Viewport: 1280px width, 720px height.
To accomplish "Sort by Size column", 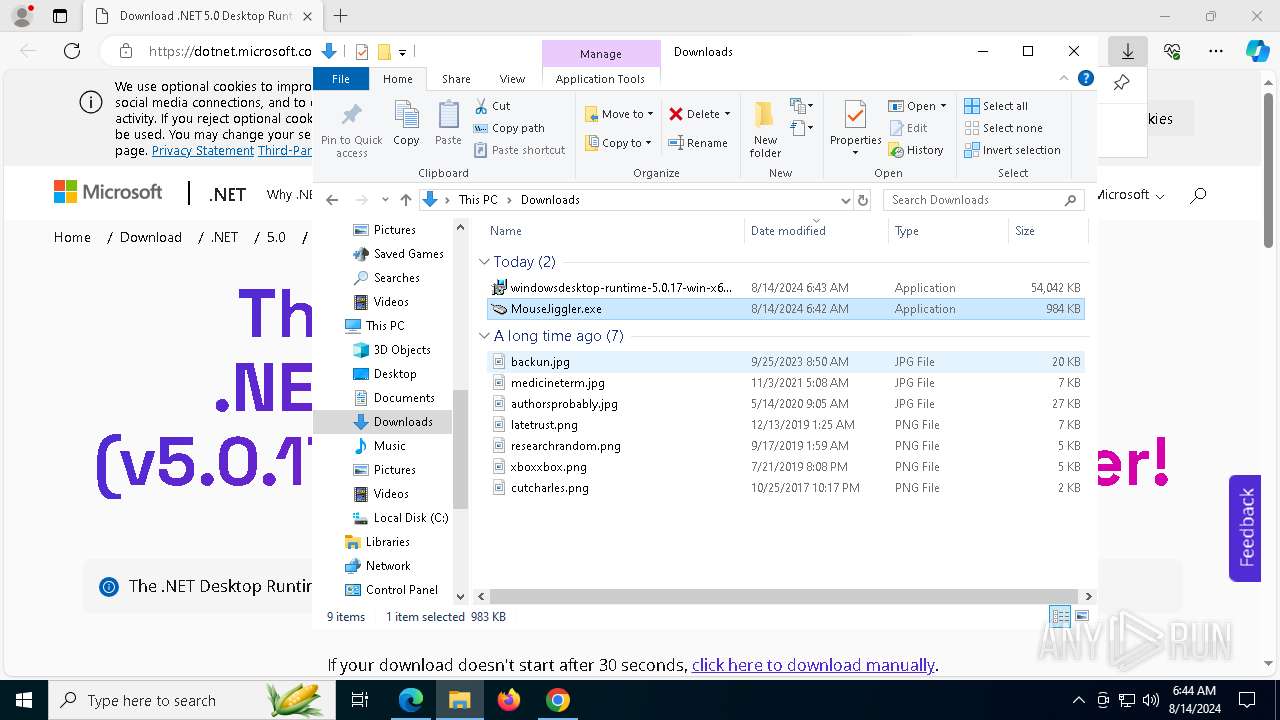I will [x=1047, y=231].
